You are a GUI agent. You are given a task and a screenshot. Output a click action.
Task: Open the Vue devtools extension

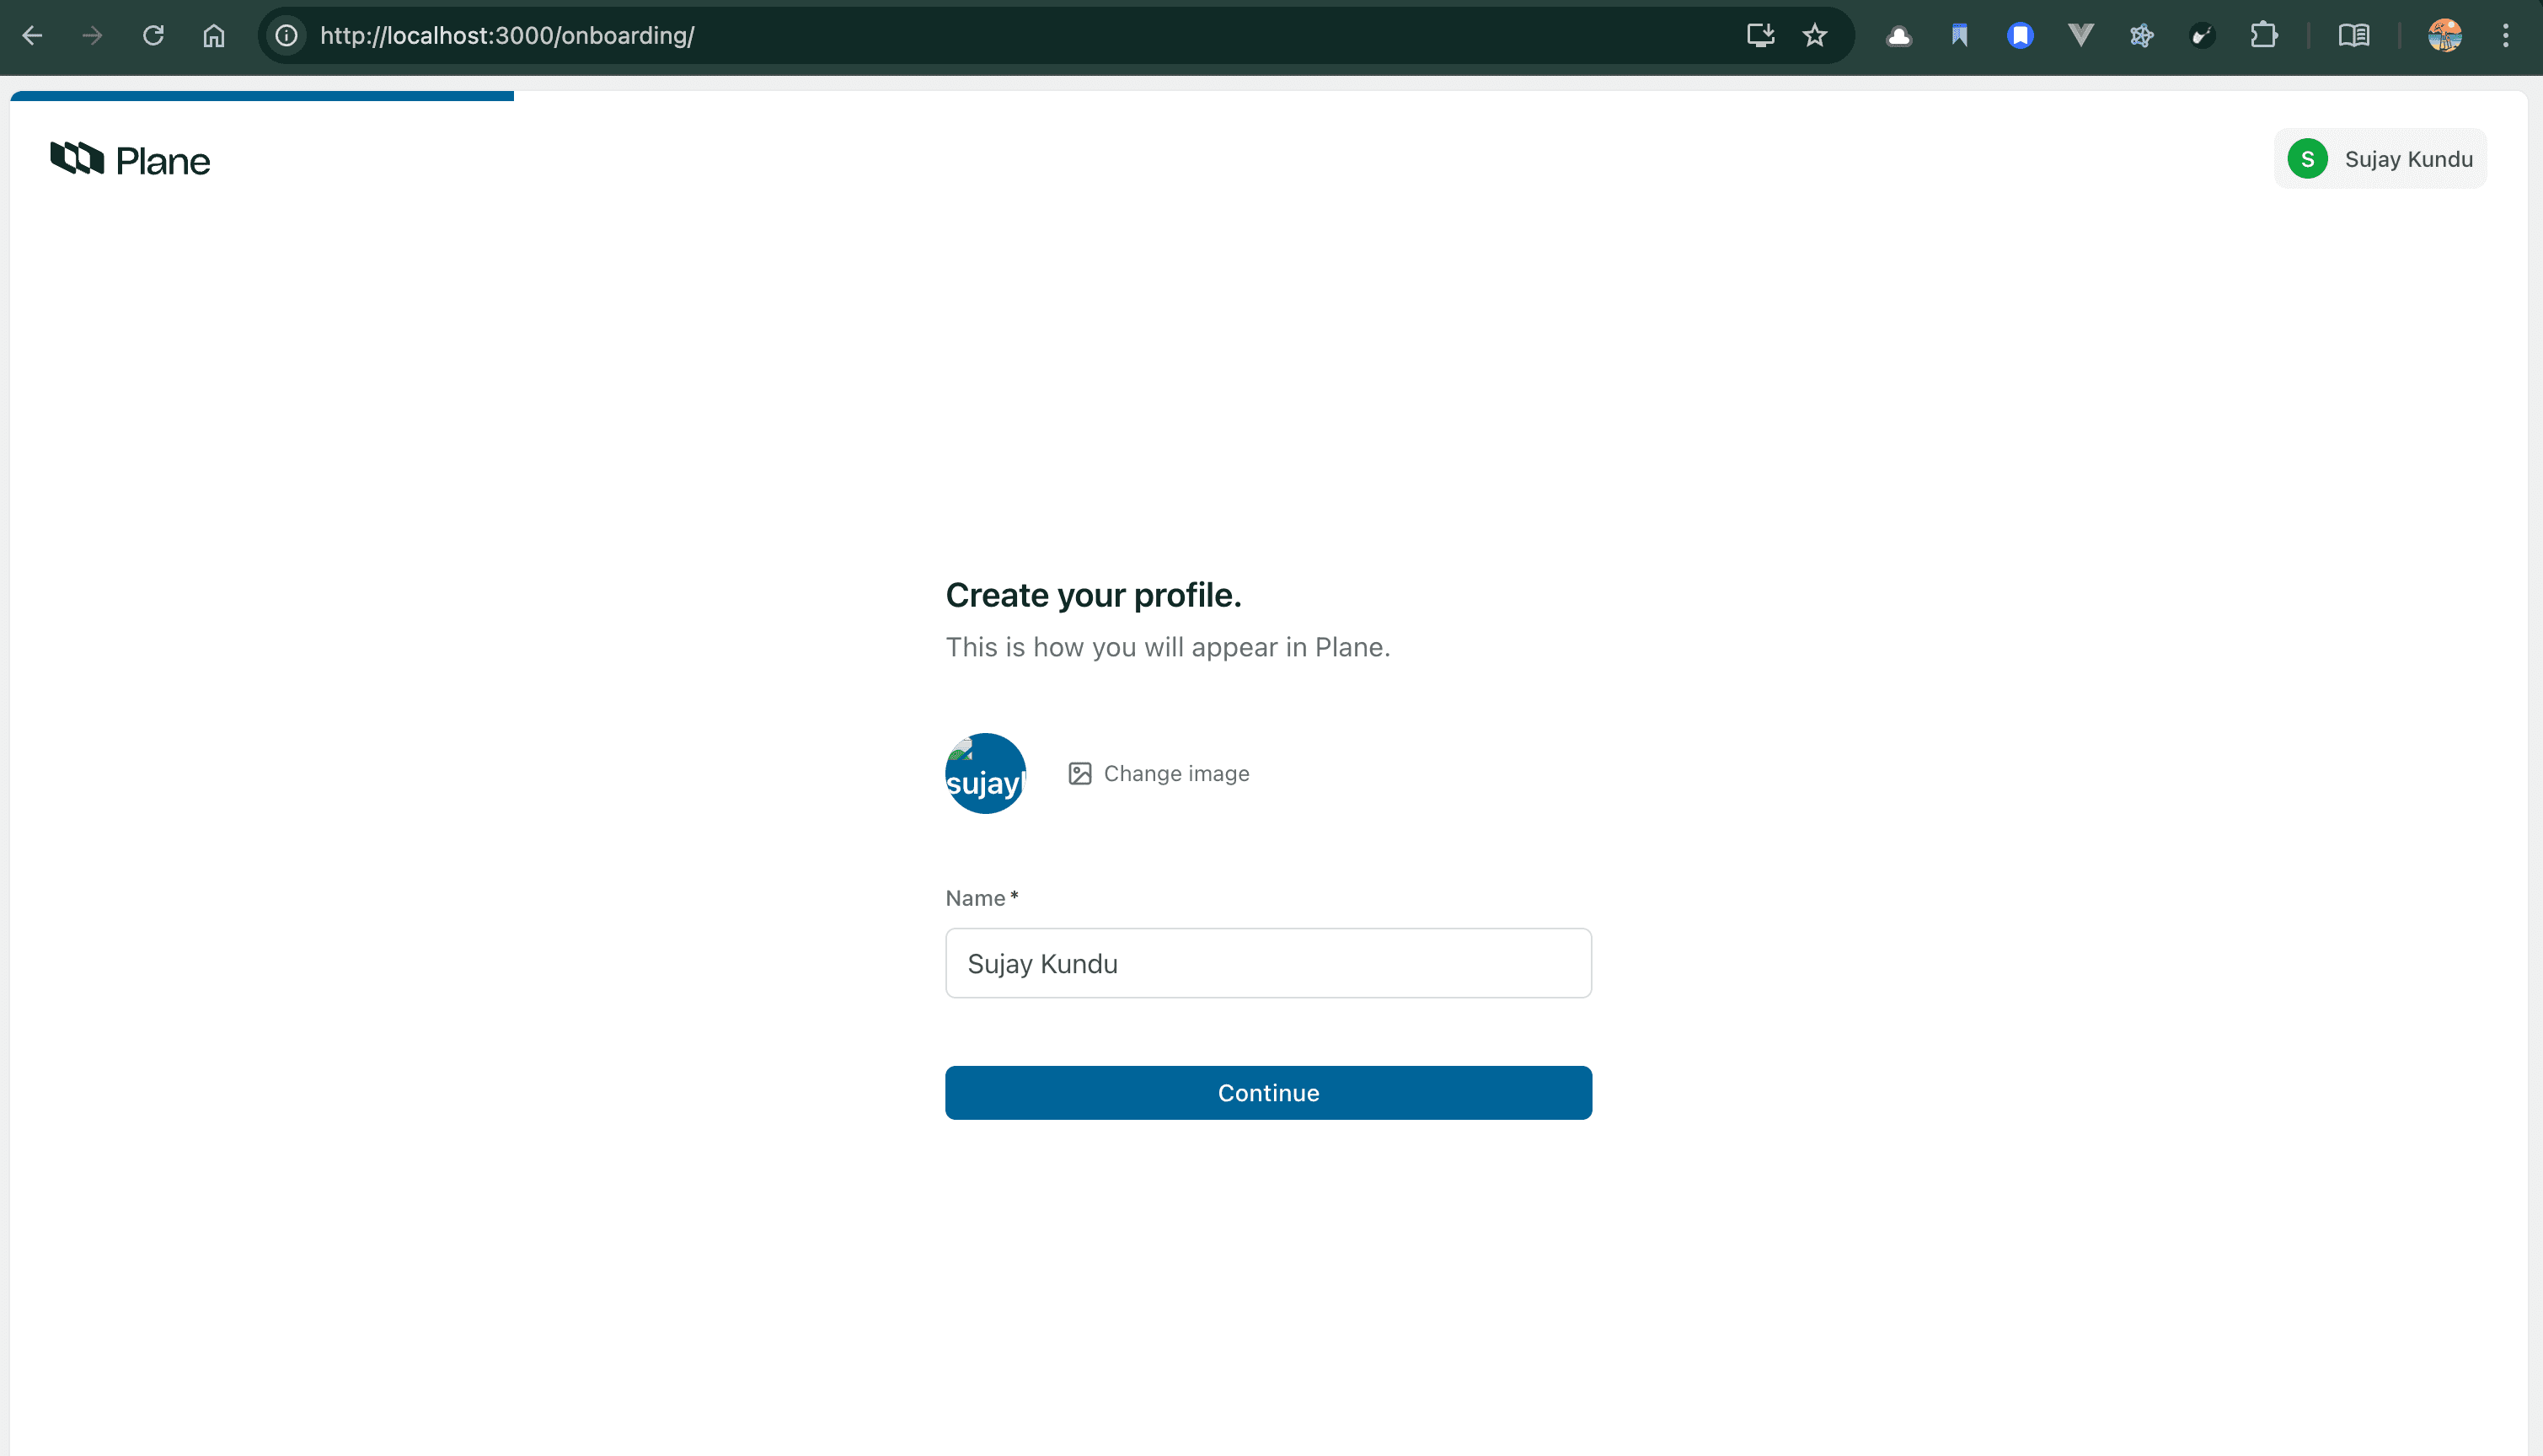(x=2081, y=36)
